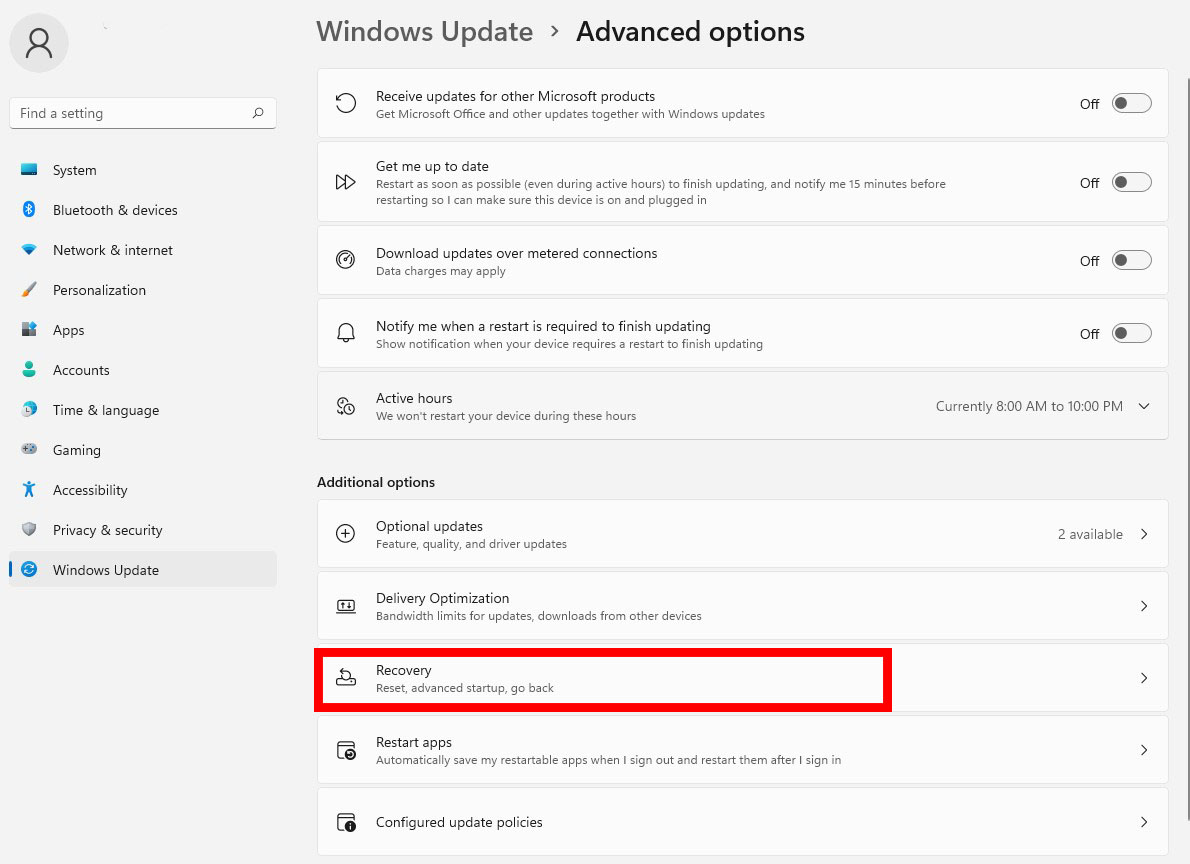Open the Recovery option title
This screenshot has width=1190, height=864.
(x=403, y=670)
